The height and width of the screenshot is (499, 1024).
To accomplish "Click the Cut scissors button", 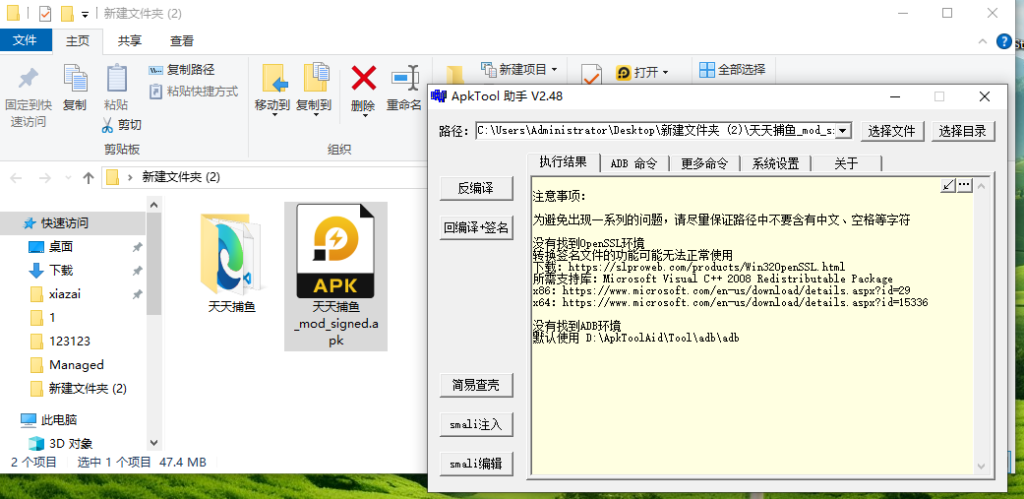I will click(x=121, y=124).
